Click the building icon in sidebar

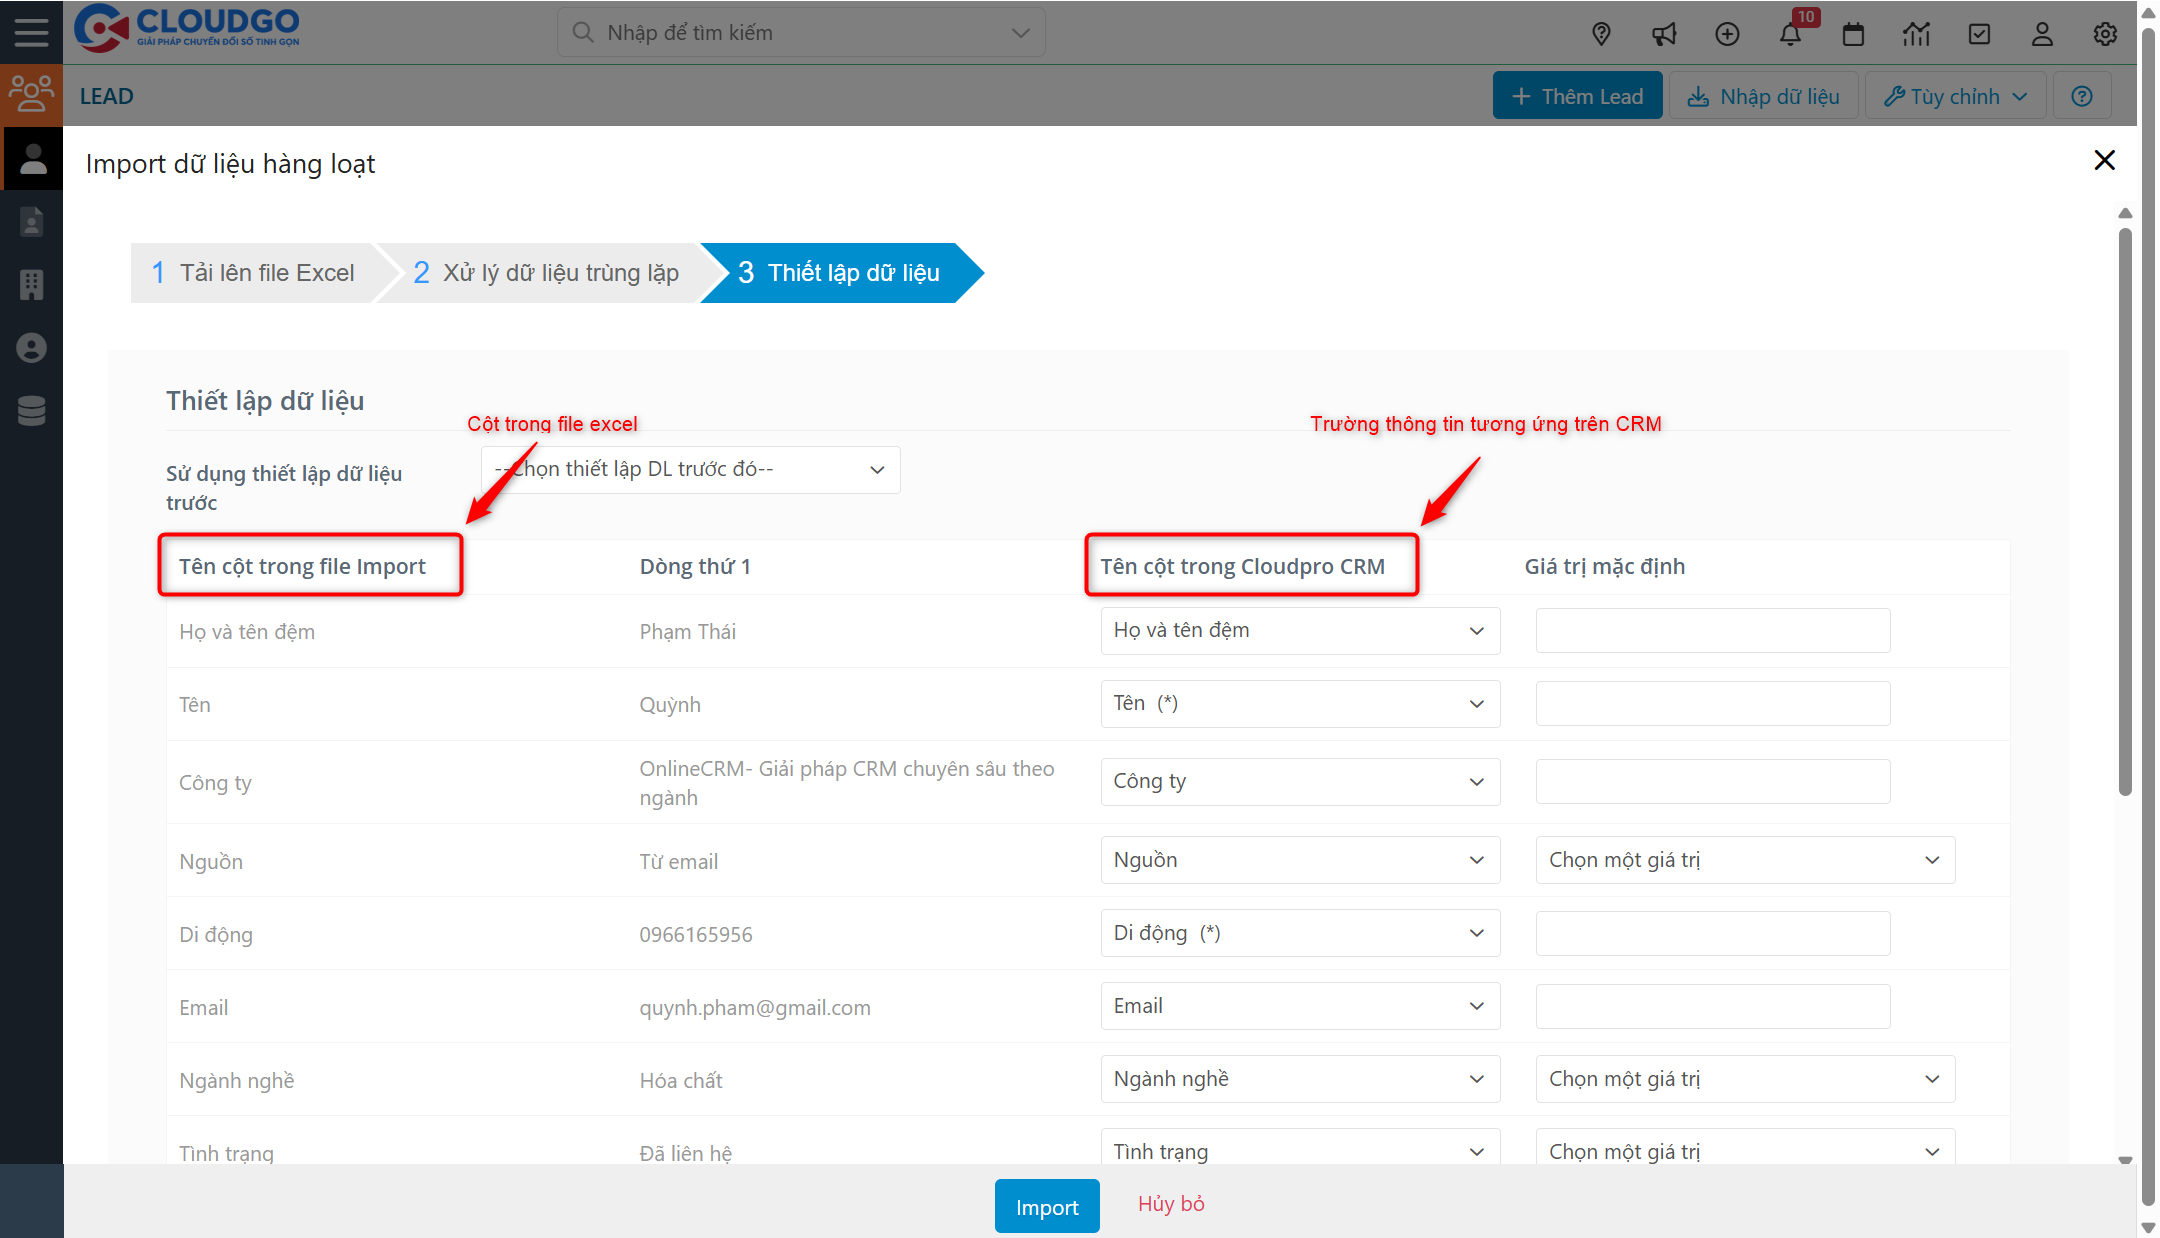coord(32,285)
